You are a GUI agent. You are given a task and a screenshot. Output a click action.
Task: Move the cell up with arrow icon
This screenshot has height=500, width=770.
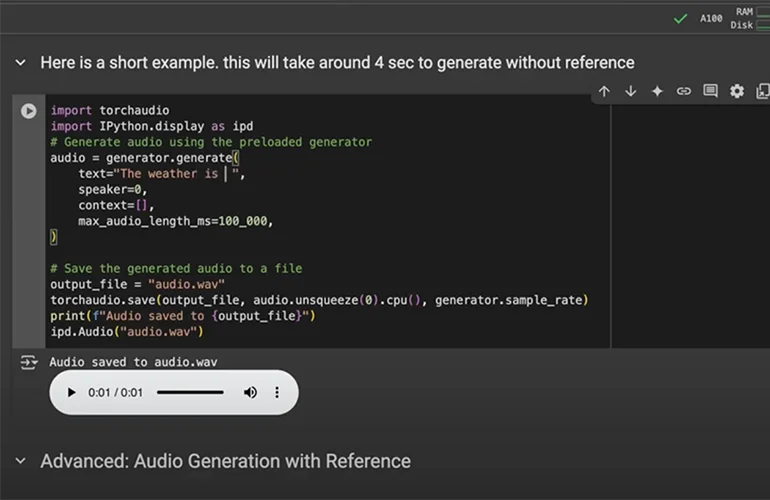pos(604,91)
